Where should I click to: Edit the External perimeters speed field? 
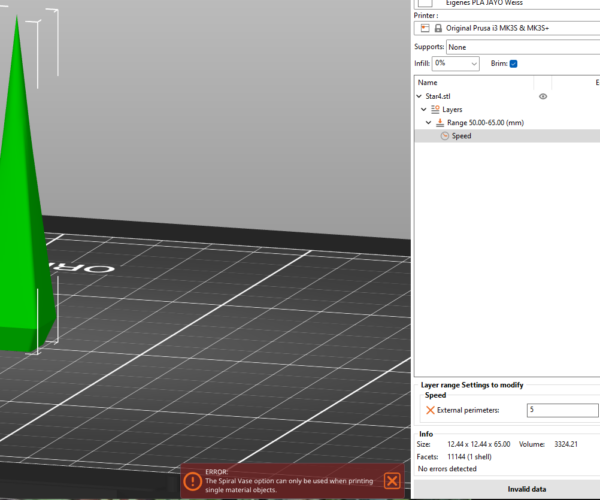click(x=562, y=410)
